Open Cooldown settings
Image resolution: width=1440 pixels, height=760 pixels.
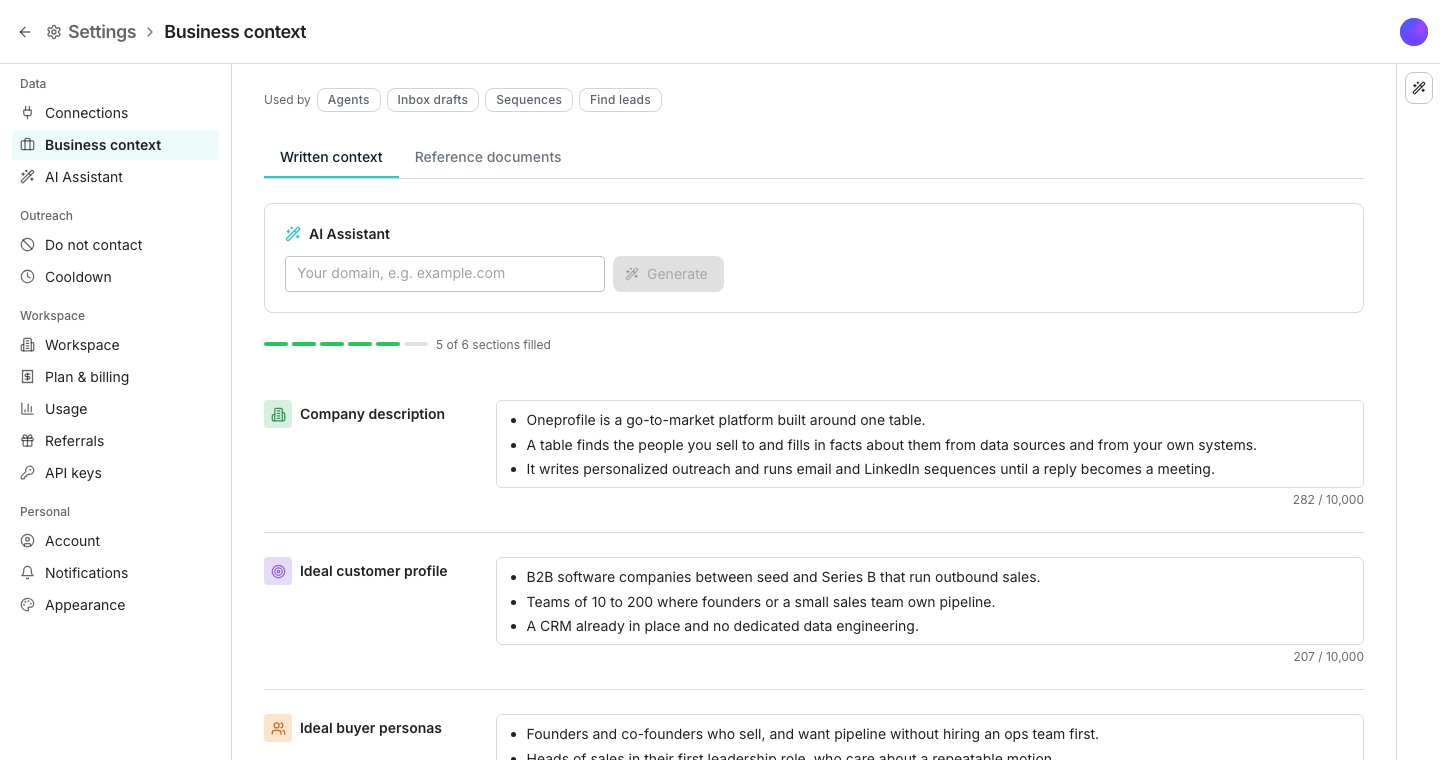click(115, 277)
